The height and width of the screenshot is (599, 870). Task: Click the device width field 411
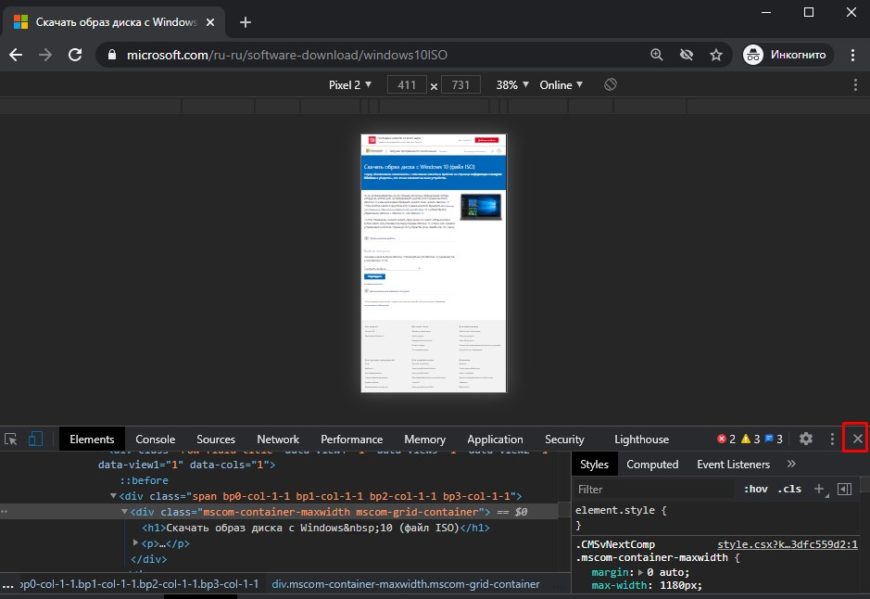407,85
